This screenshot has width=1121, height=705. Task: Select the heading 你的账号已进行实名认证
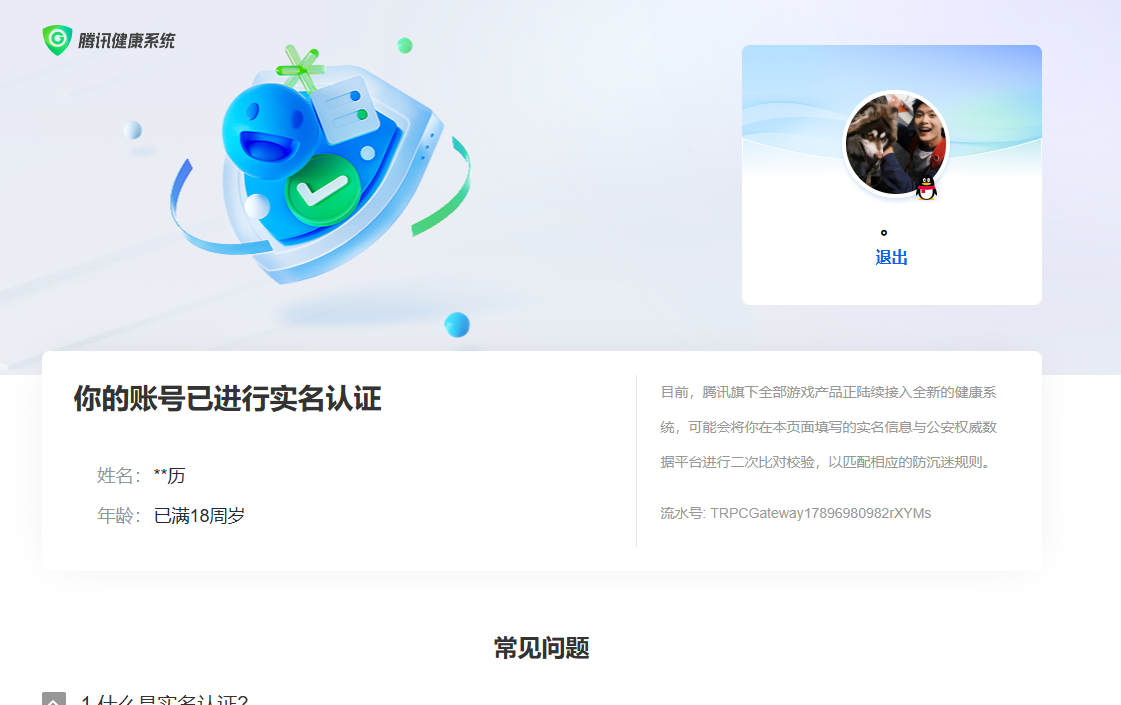pos(227,399)
